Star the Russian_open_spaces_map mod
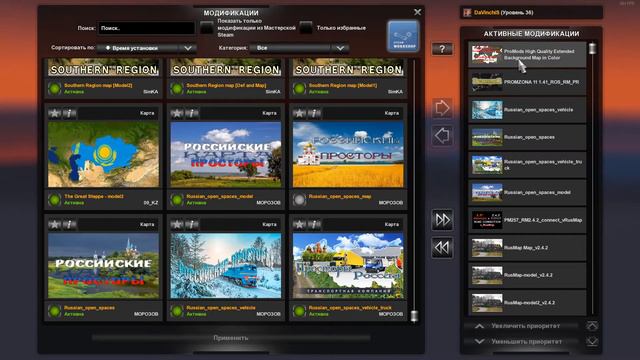 point(299,113)
